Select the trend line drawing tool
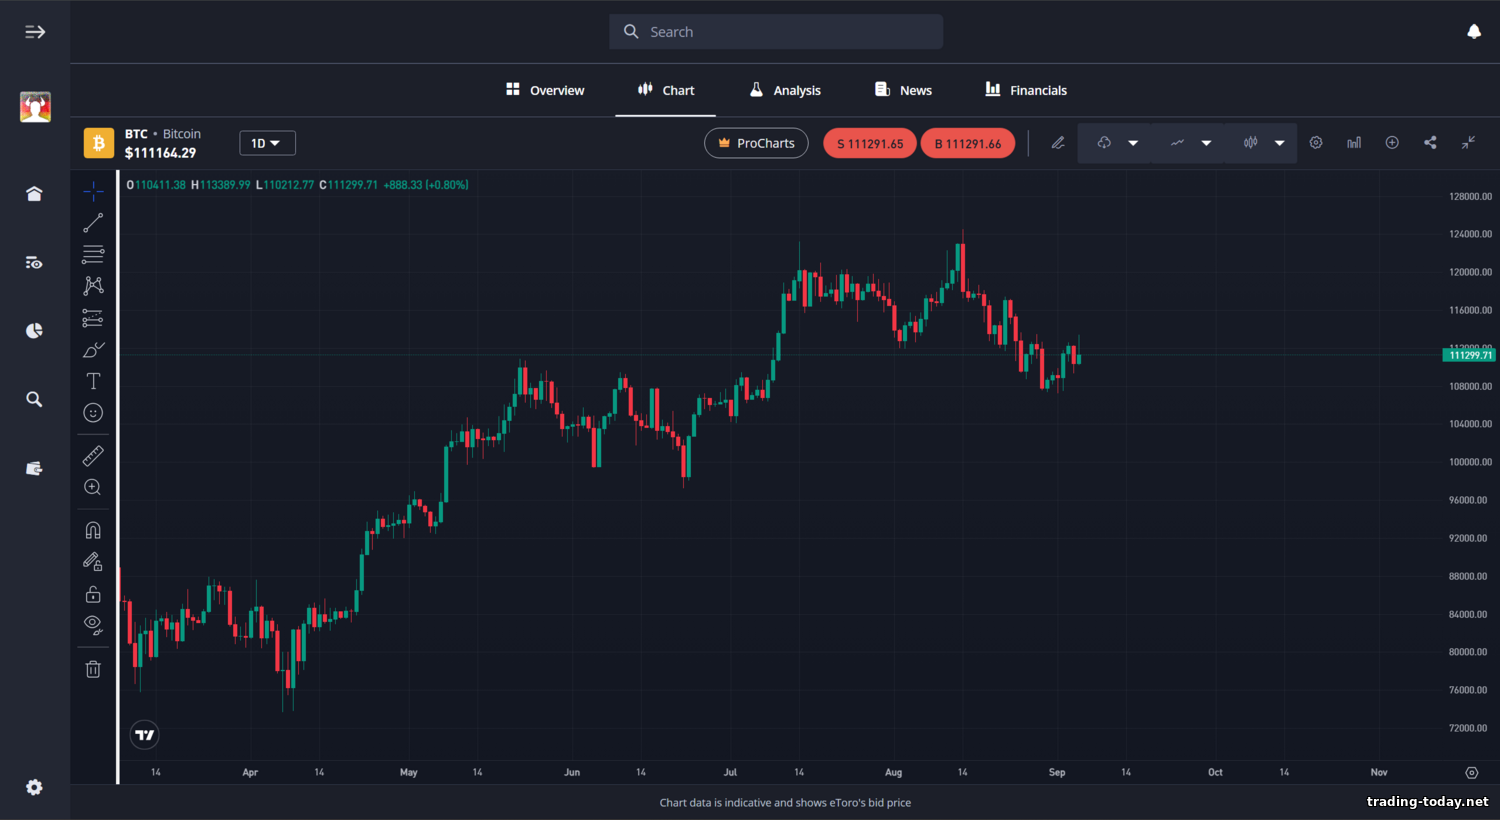The height and width of the screenshot is (820, 1500). click(93, 222)
